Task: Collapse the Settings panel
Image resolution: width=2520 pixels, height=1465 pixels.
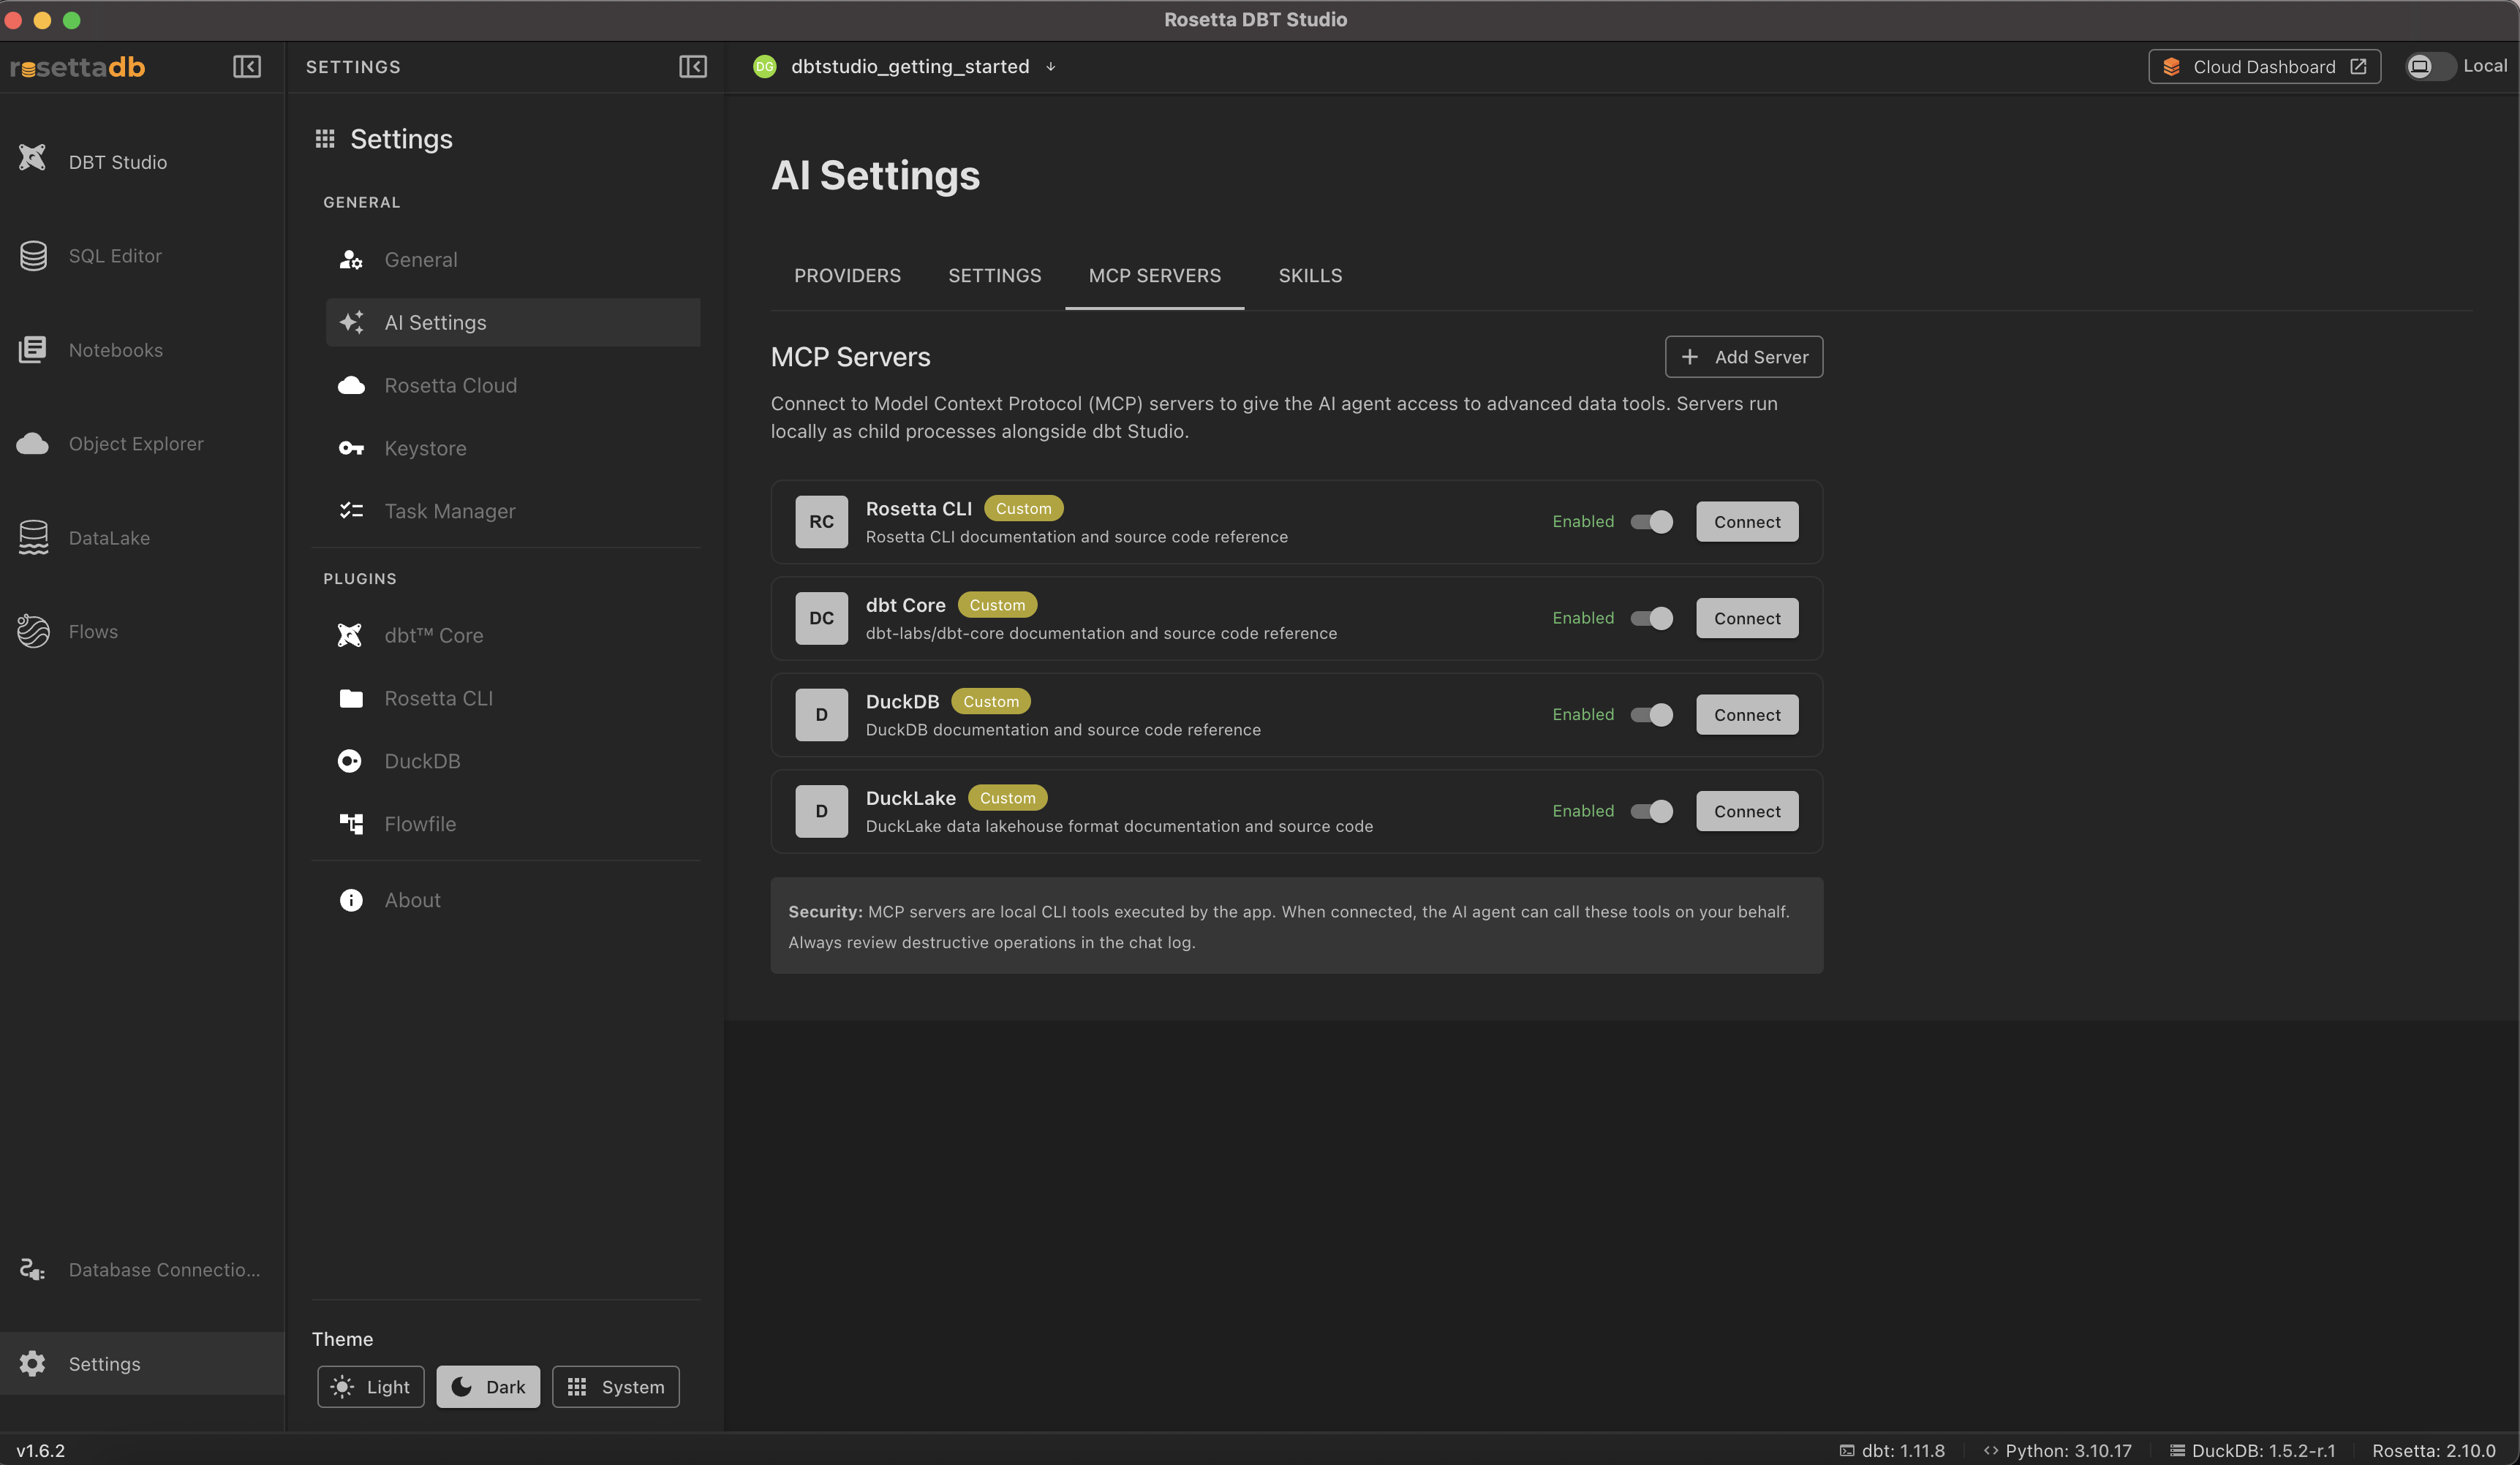Action: click(x=693, y=67)
